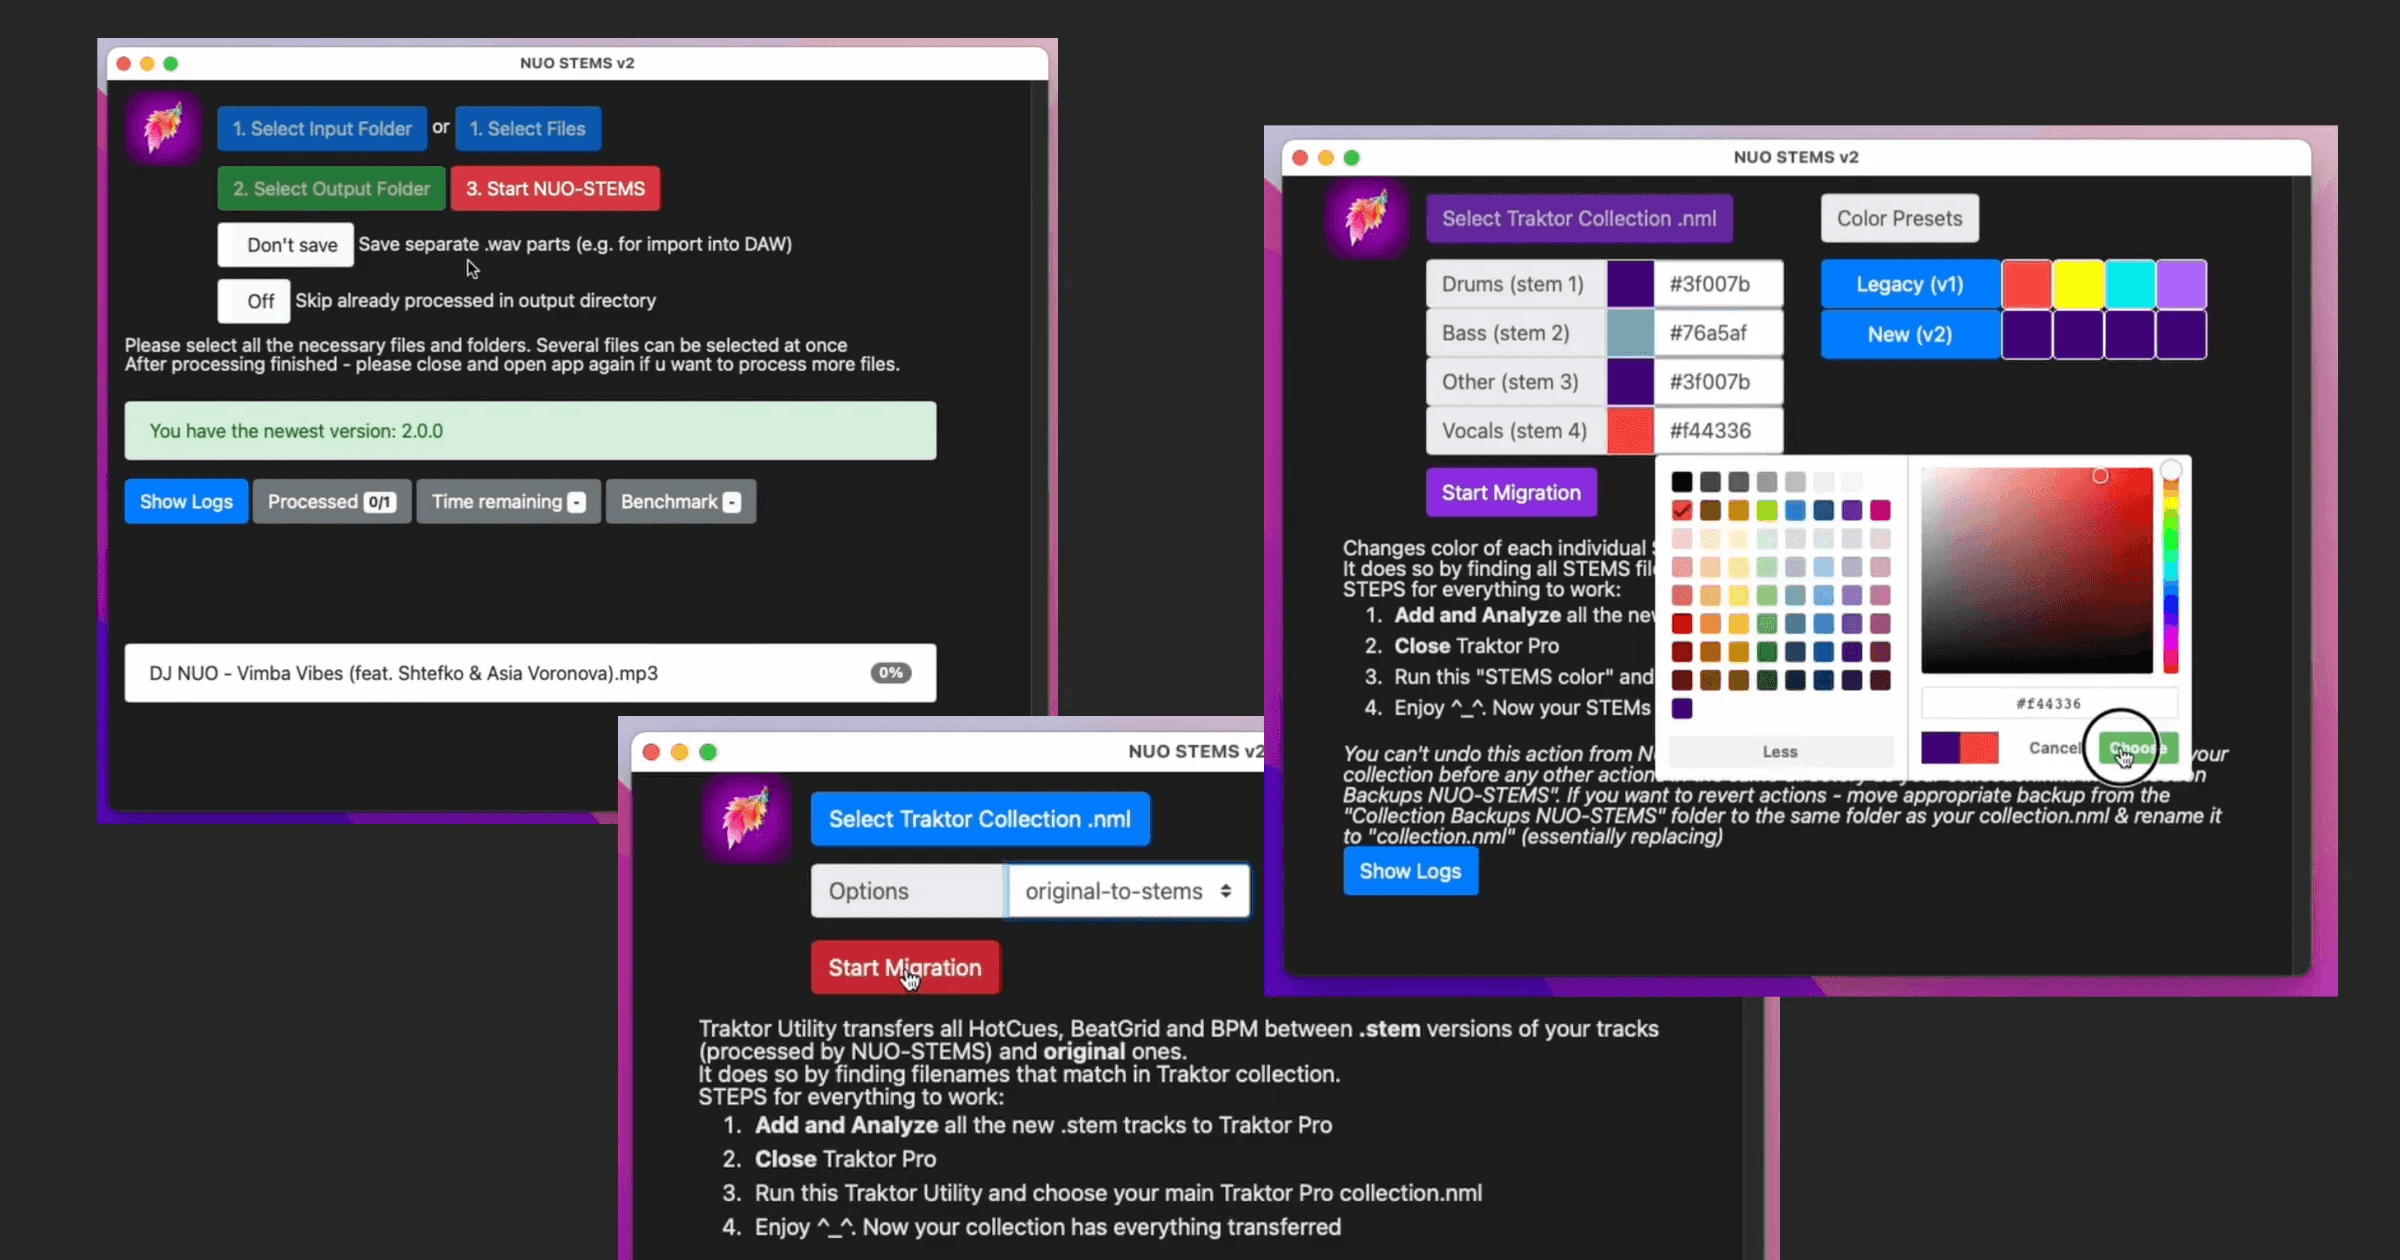
Task: Edit the hex value field showing #f44336
Action: click(x=2048, y=703)
